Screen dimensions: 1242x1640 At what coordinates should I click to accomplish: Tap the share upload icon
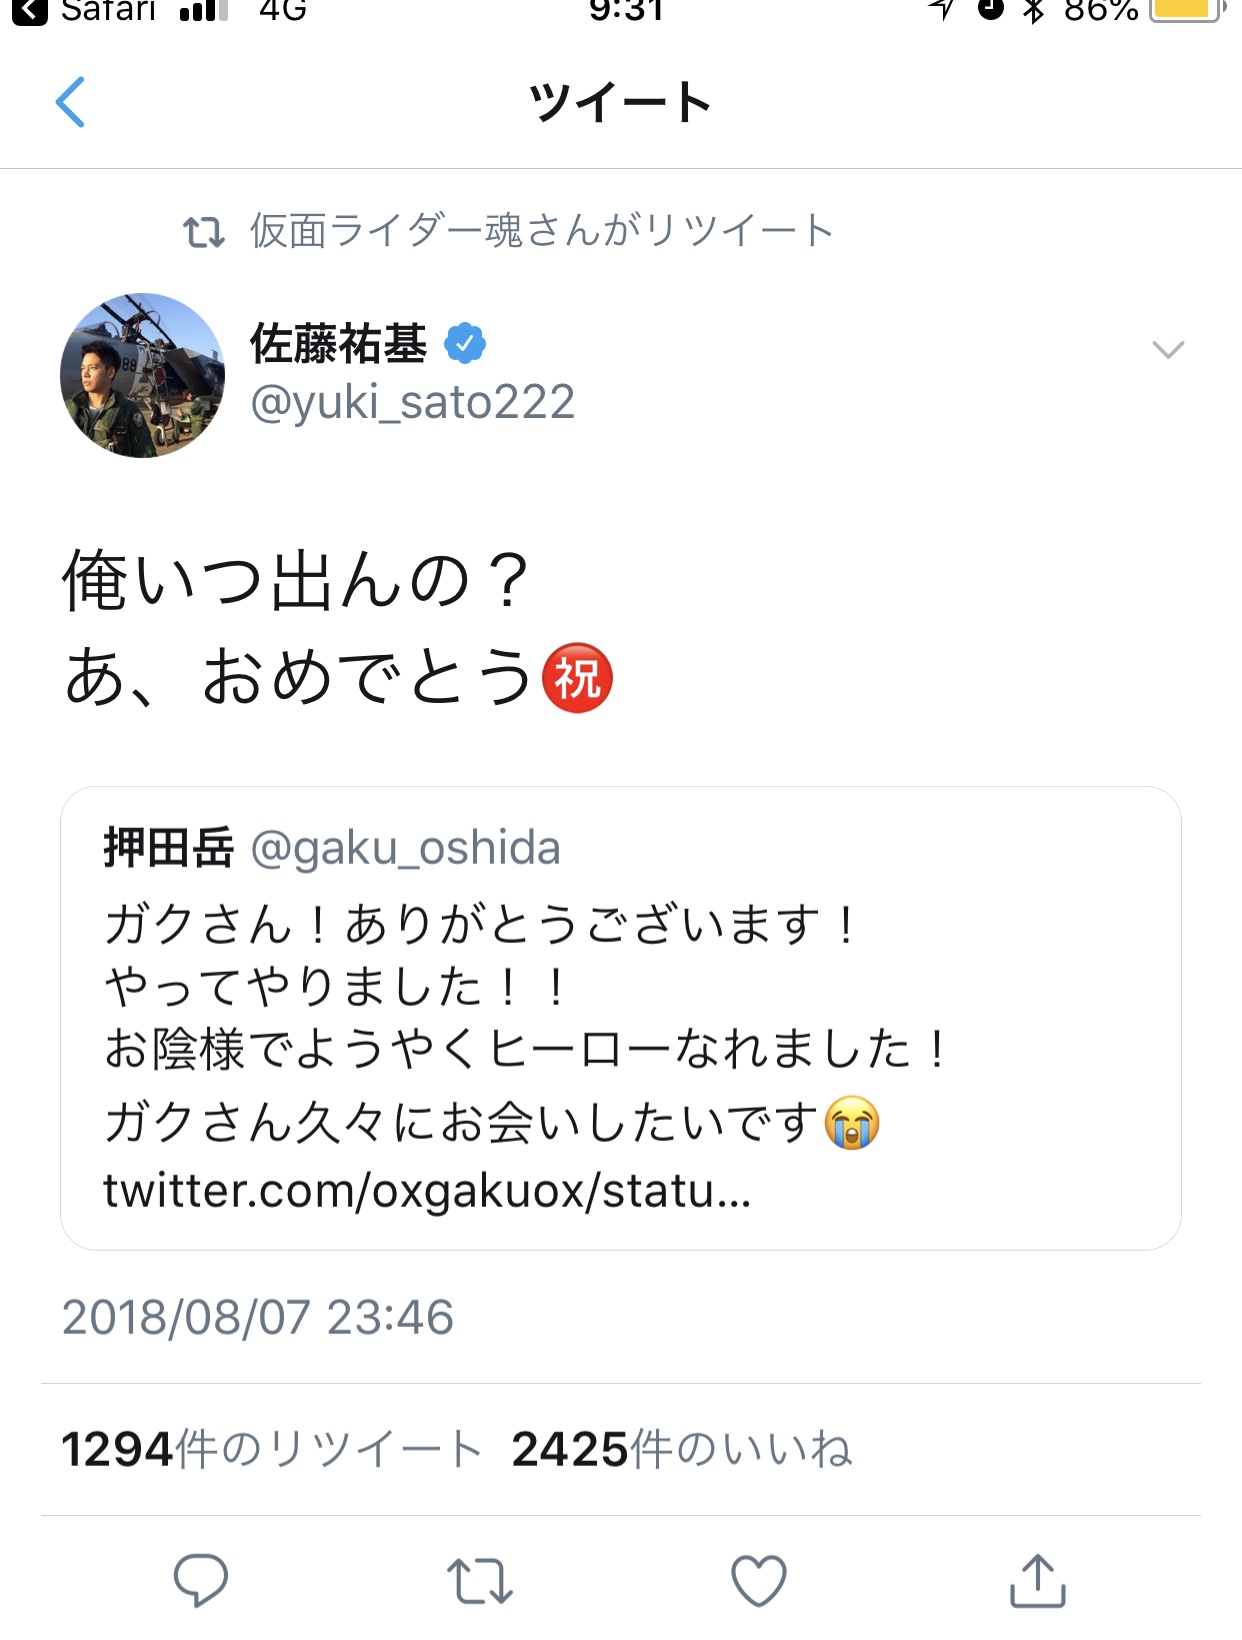(1038, 1581)
